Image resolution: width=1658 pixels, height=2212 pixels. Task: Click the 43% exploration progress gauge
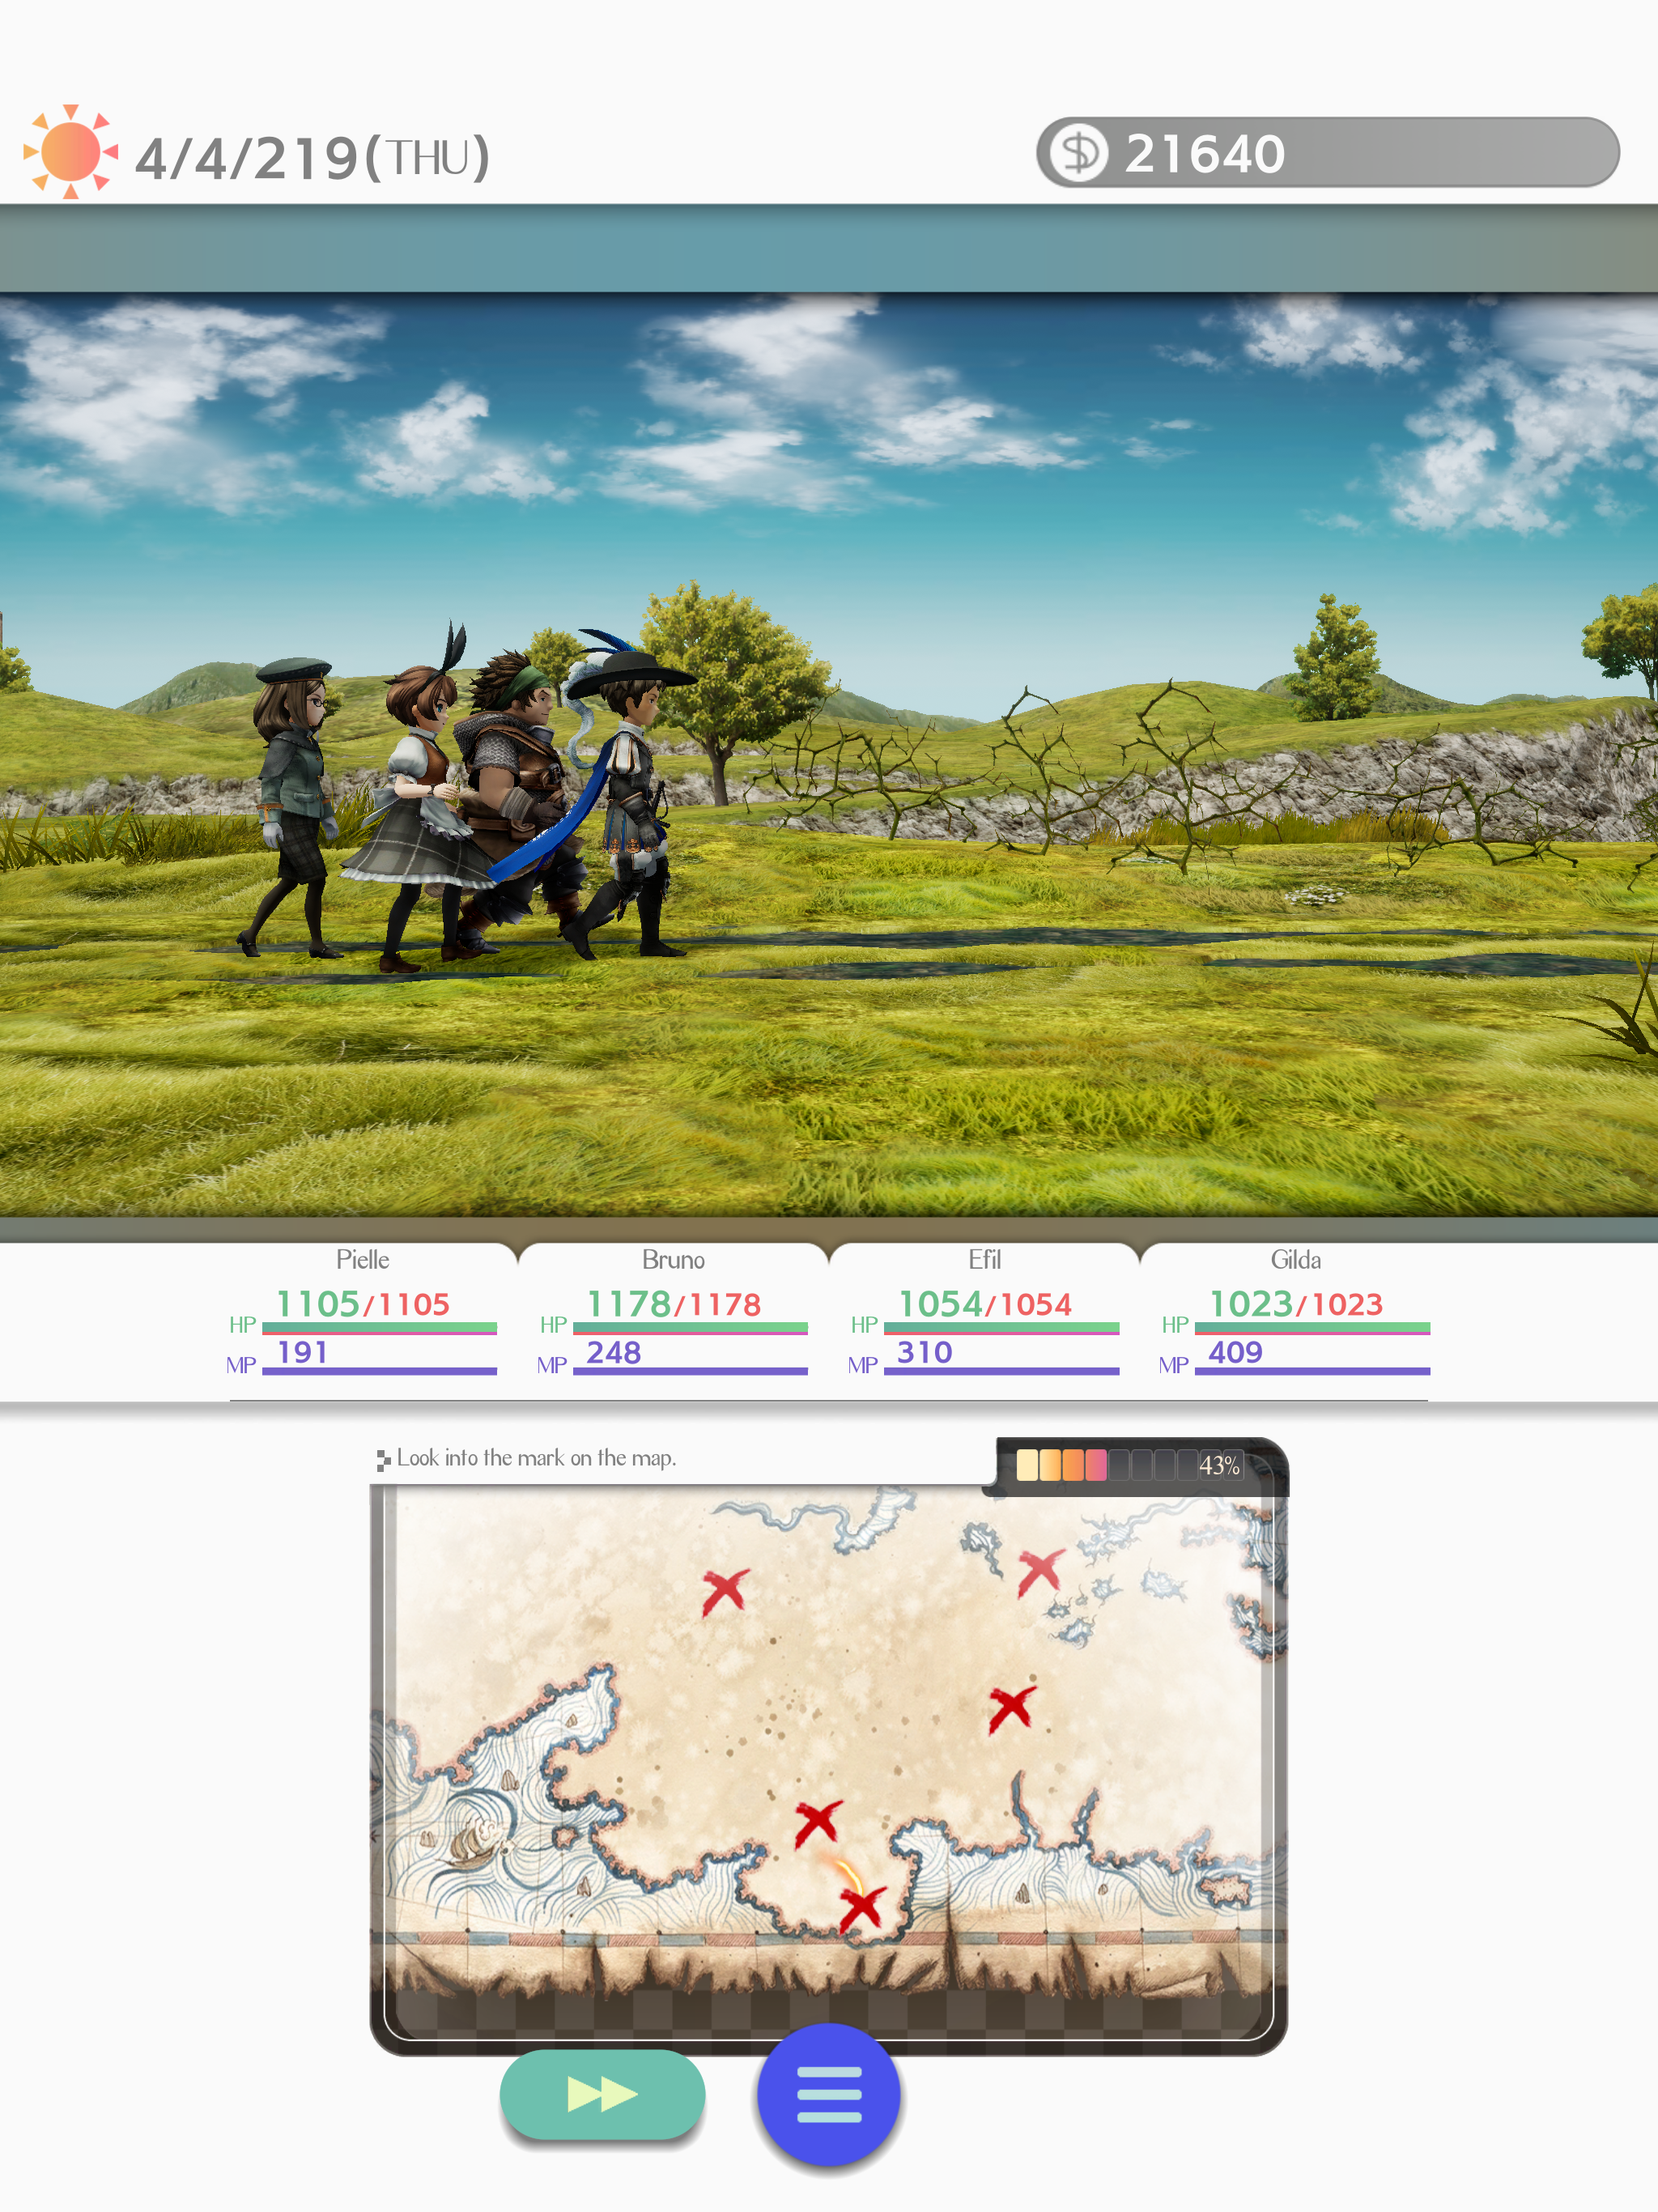(x=1130, y=1465)
